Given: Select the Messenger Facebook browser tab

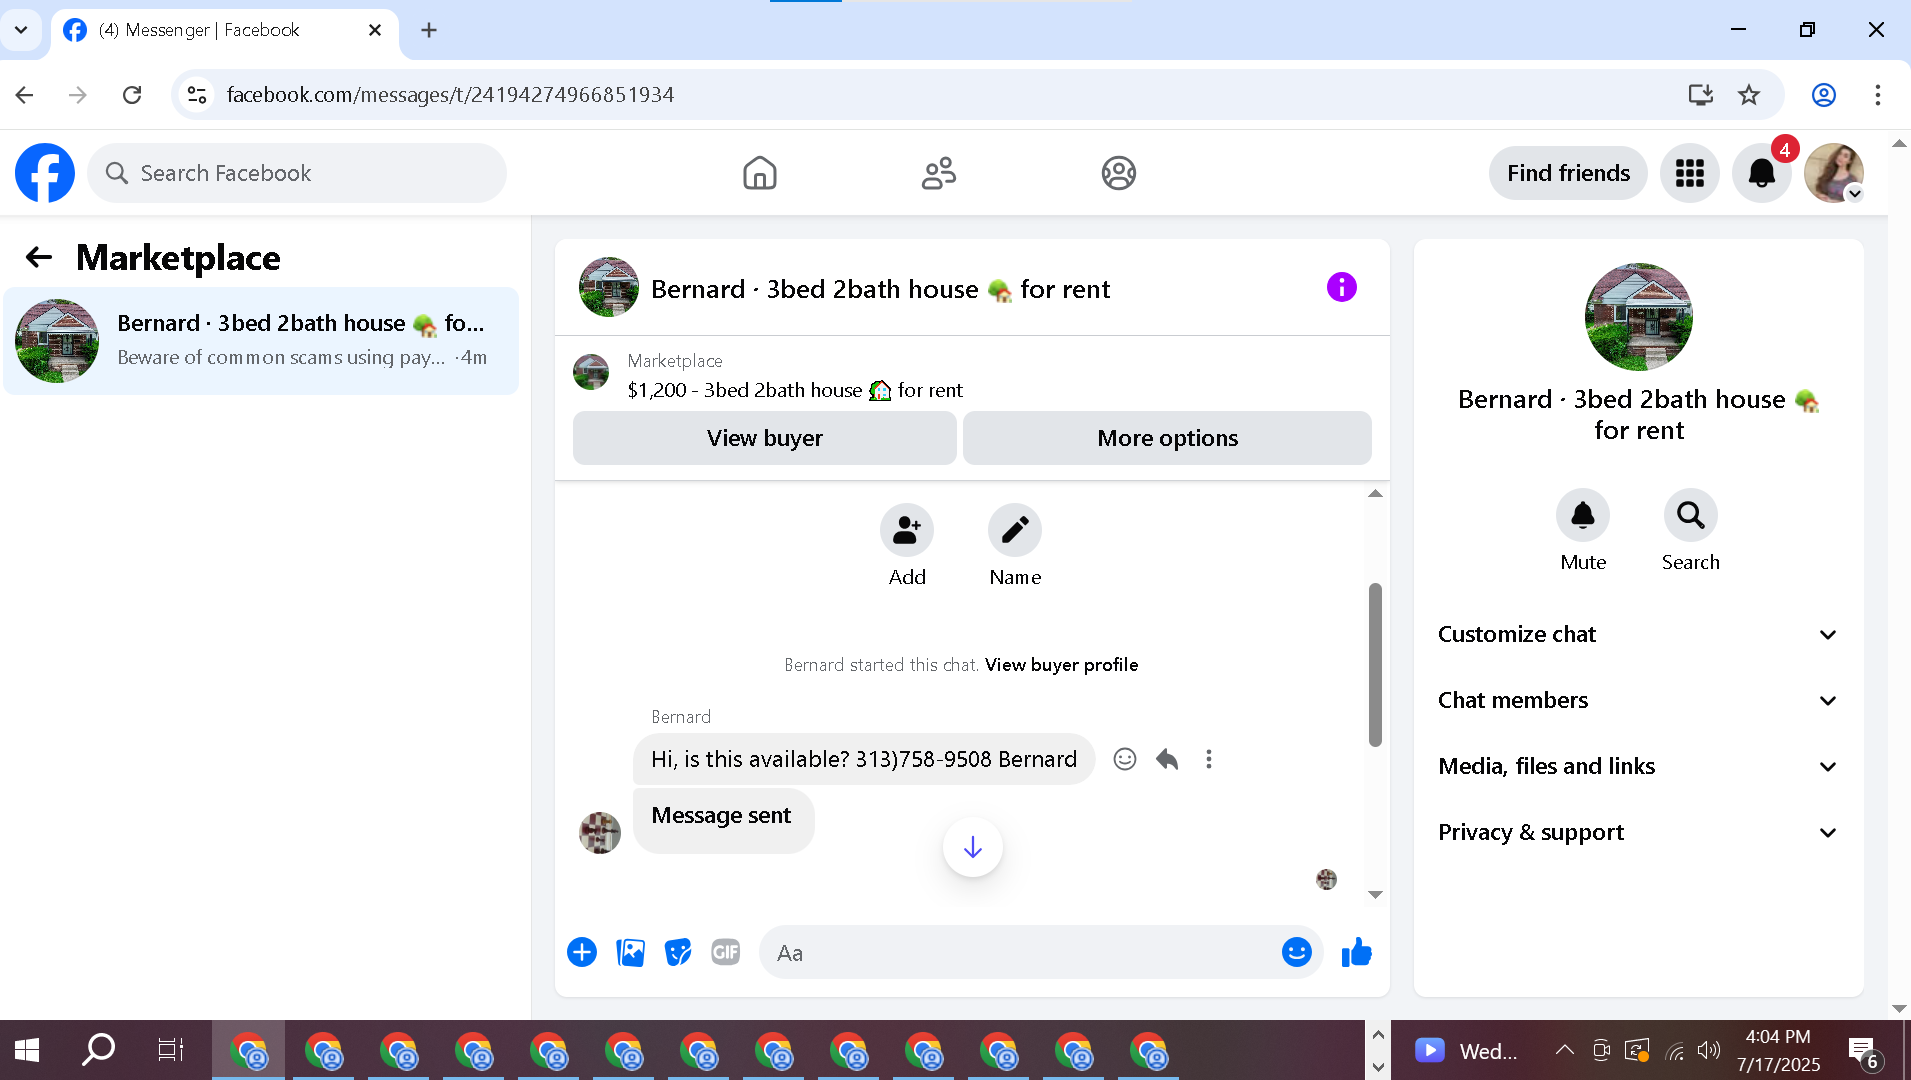Looking at the screenshot, I should tap(224, 30).
